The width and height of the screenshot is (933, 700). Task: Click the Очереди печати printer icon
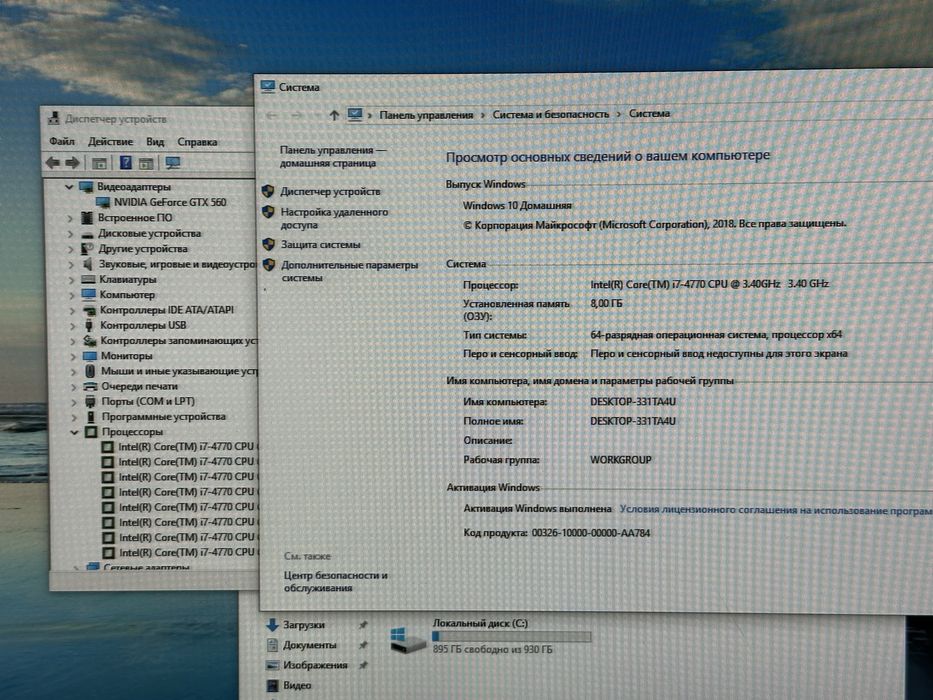pyautogui.click(x=90, y=386)
